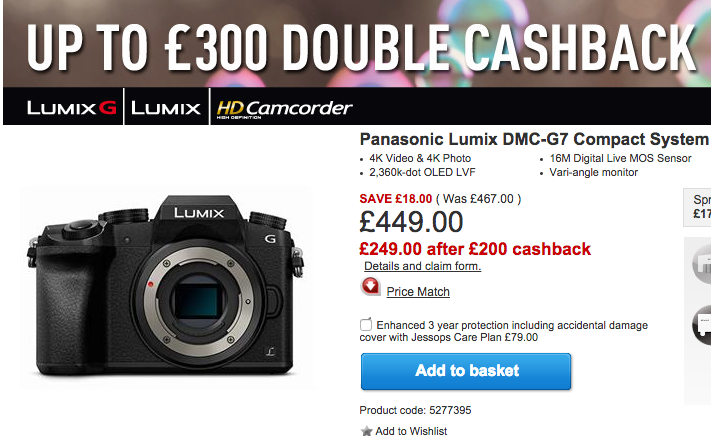711x436 pixels.
Task: Click the Lumix G7 camera product image
Action: pyautogui.click(x=166, y=287)
